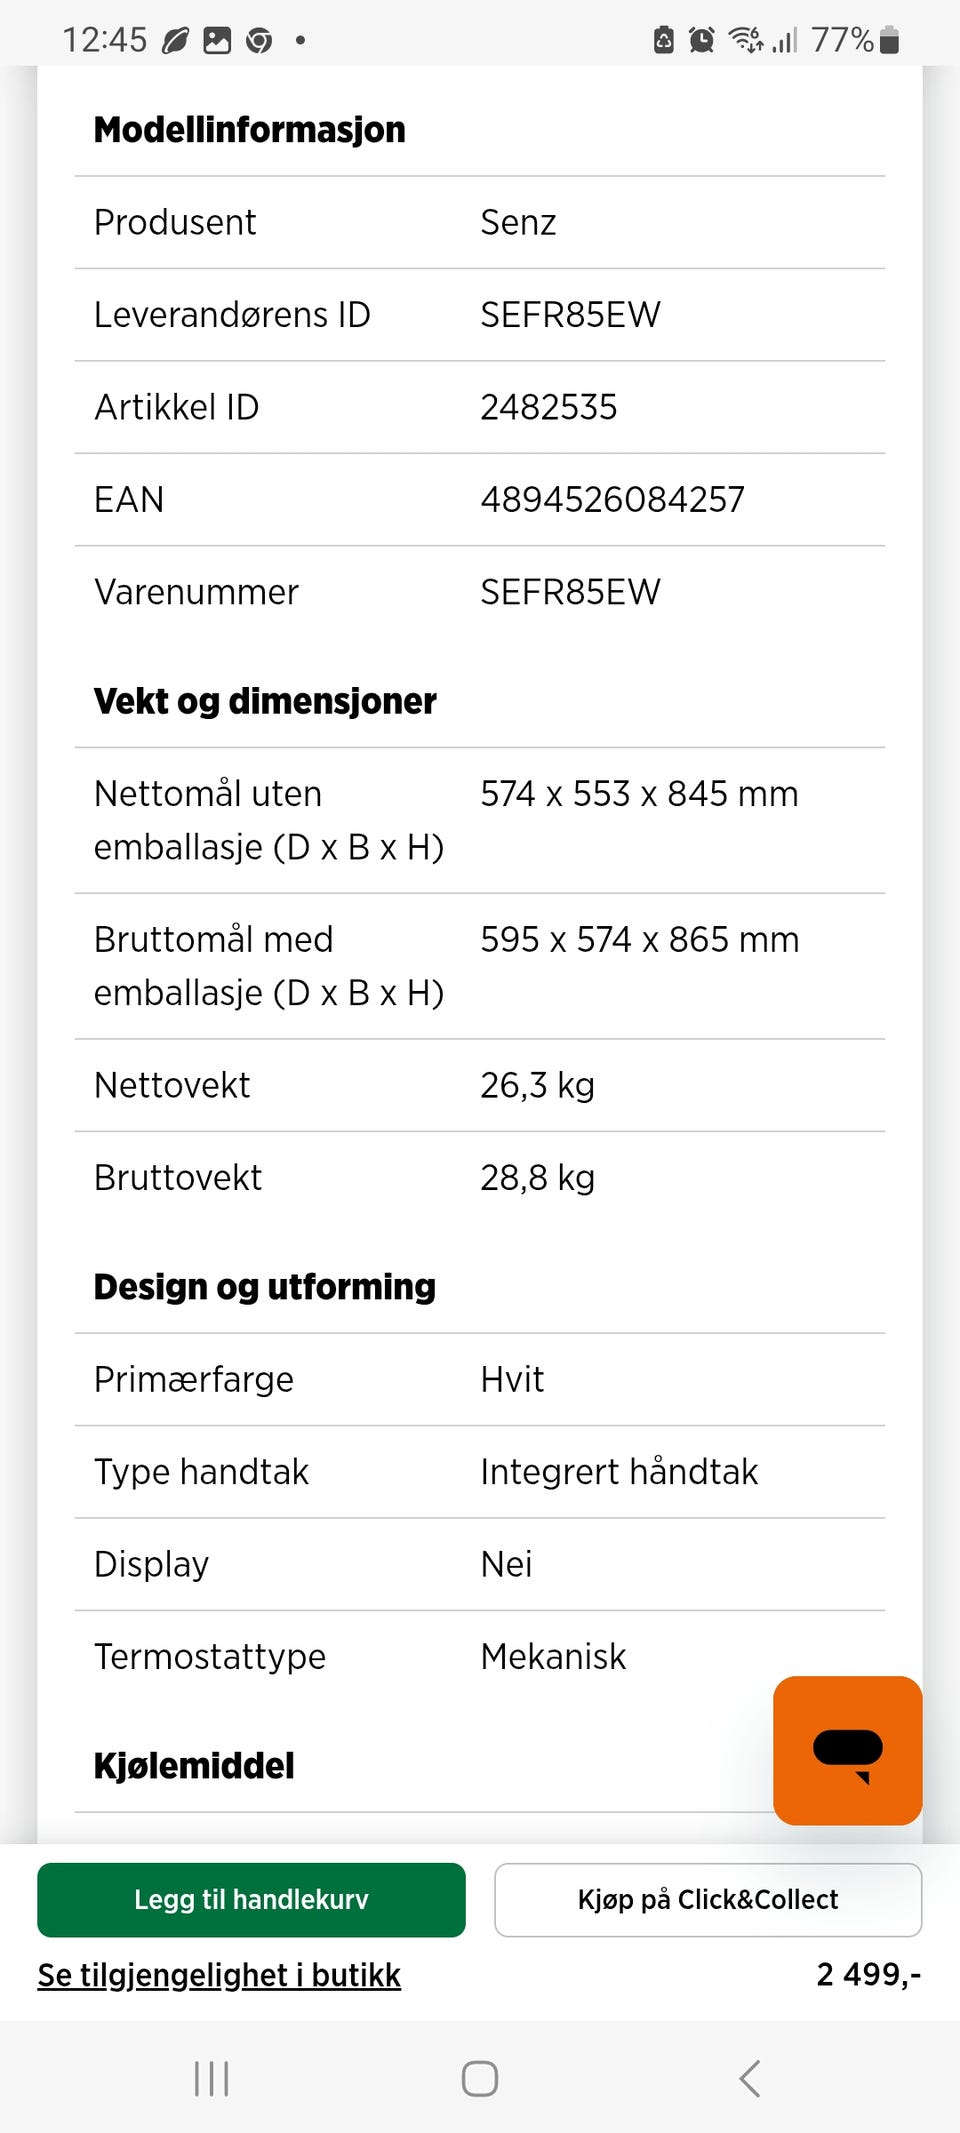Tap the Modellinformasjon section heading
Viewport: 960px width, 2133px height.
pos(249,130)
